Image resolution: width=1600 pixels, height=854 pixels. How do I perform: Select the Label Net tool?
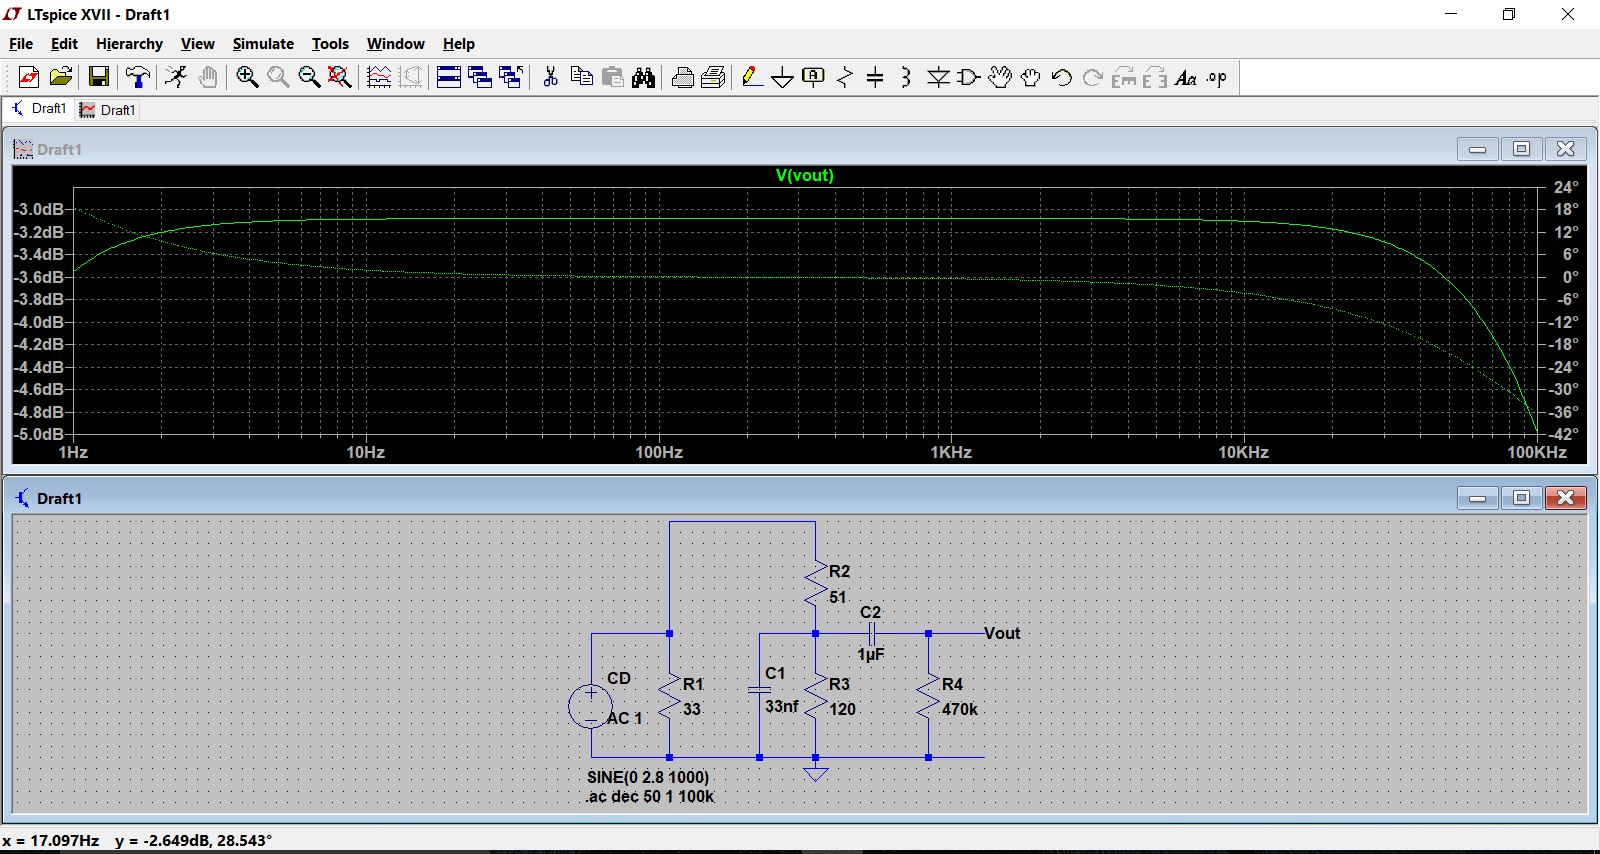coord(814,77)
